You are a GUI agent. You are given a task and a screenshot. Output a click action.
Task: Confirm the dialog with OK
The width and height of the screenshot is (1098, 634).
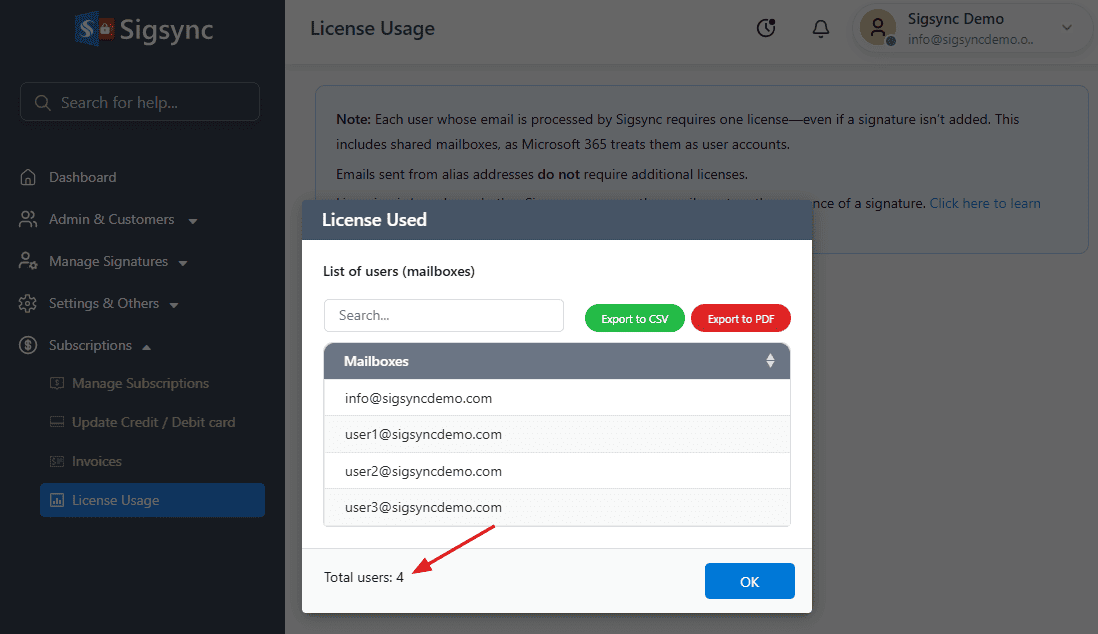tap(749, 581)
